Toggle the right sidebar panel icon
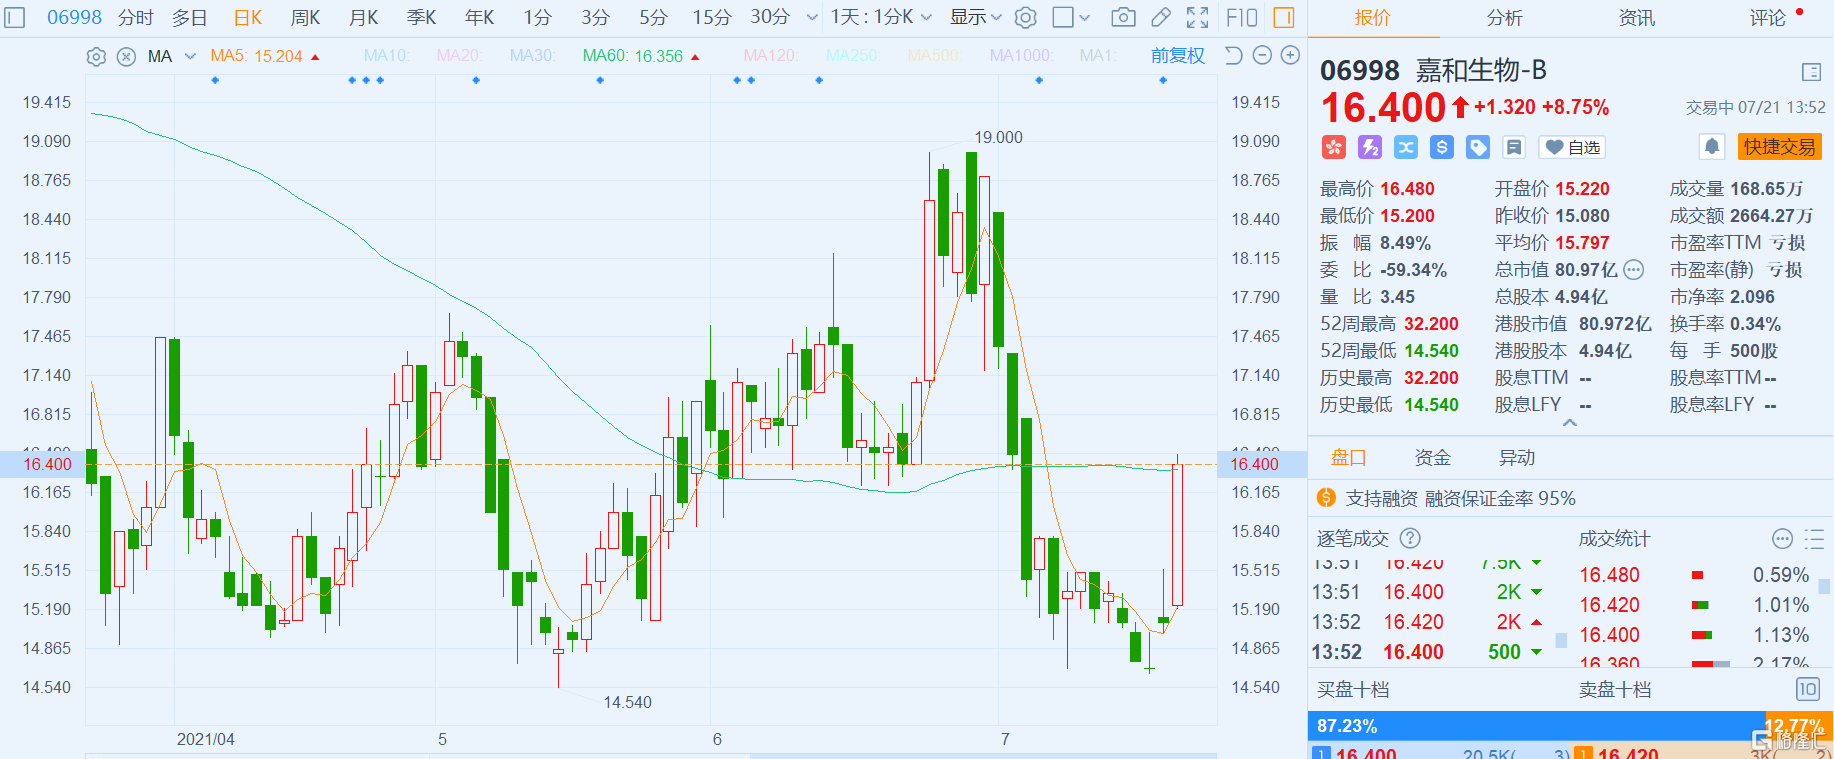Image resolution: width=1834 pixels, height=759 pixels. 1284,17
